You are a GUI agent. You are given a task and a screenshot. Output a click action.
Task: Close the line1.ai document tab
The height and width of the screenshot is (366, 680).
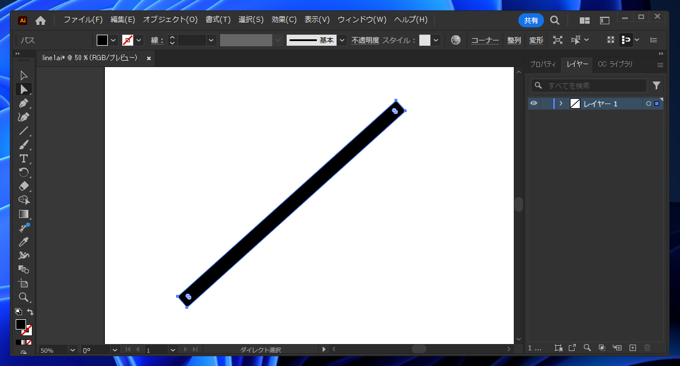tap(149, 58)
